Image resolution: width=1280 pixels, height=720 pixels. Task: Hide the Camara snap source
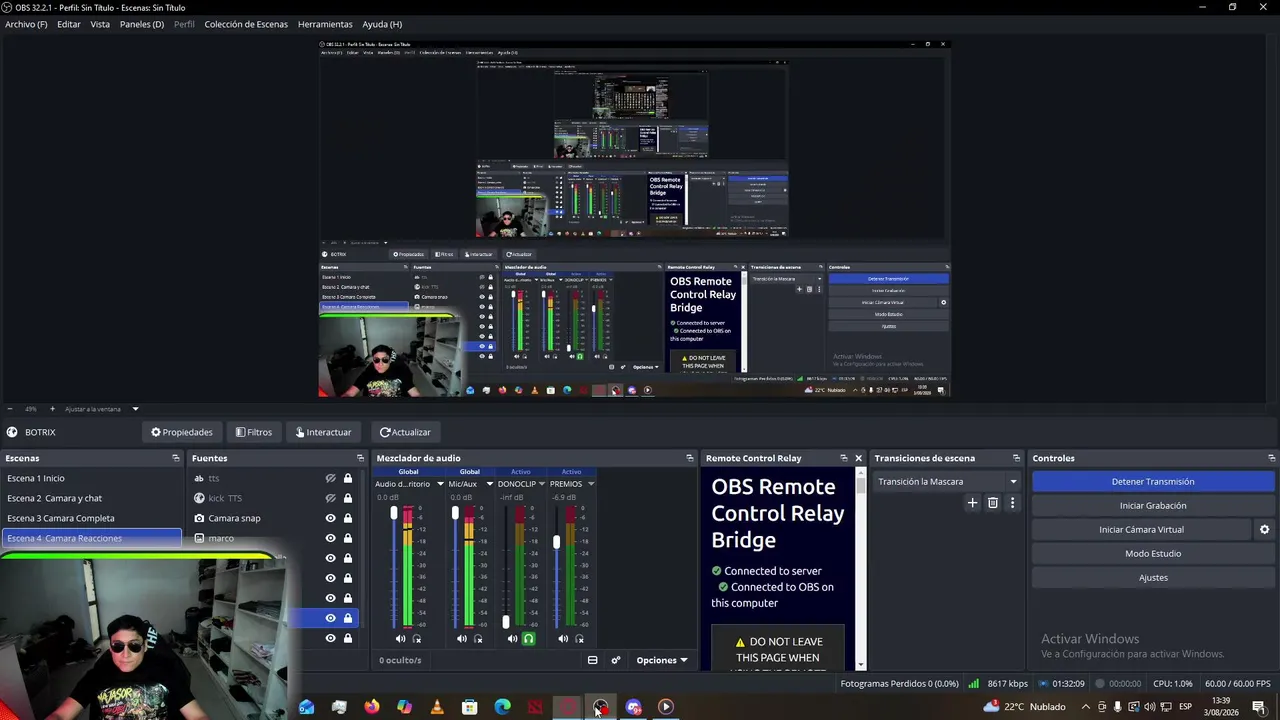click(x=330, y=518)
